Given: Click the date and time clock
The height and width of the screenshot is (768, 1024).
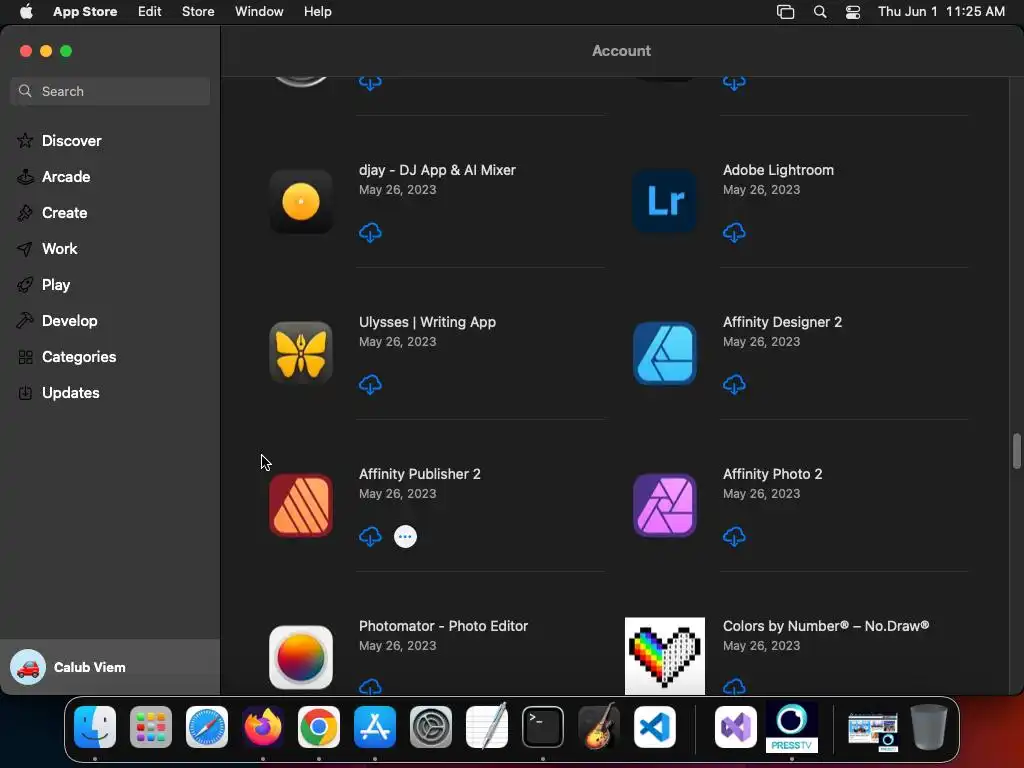Looking at the screenshot, I should pyautogui.click(x=941, y=11).
